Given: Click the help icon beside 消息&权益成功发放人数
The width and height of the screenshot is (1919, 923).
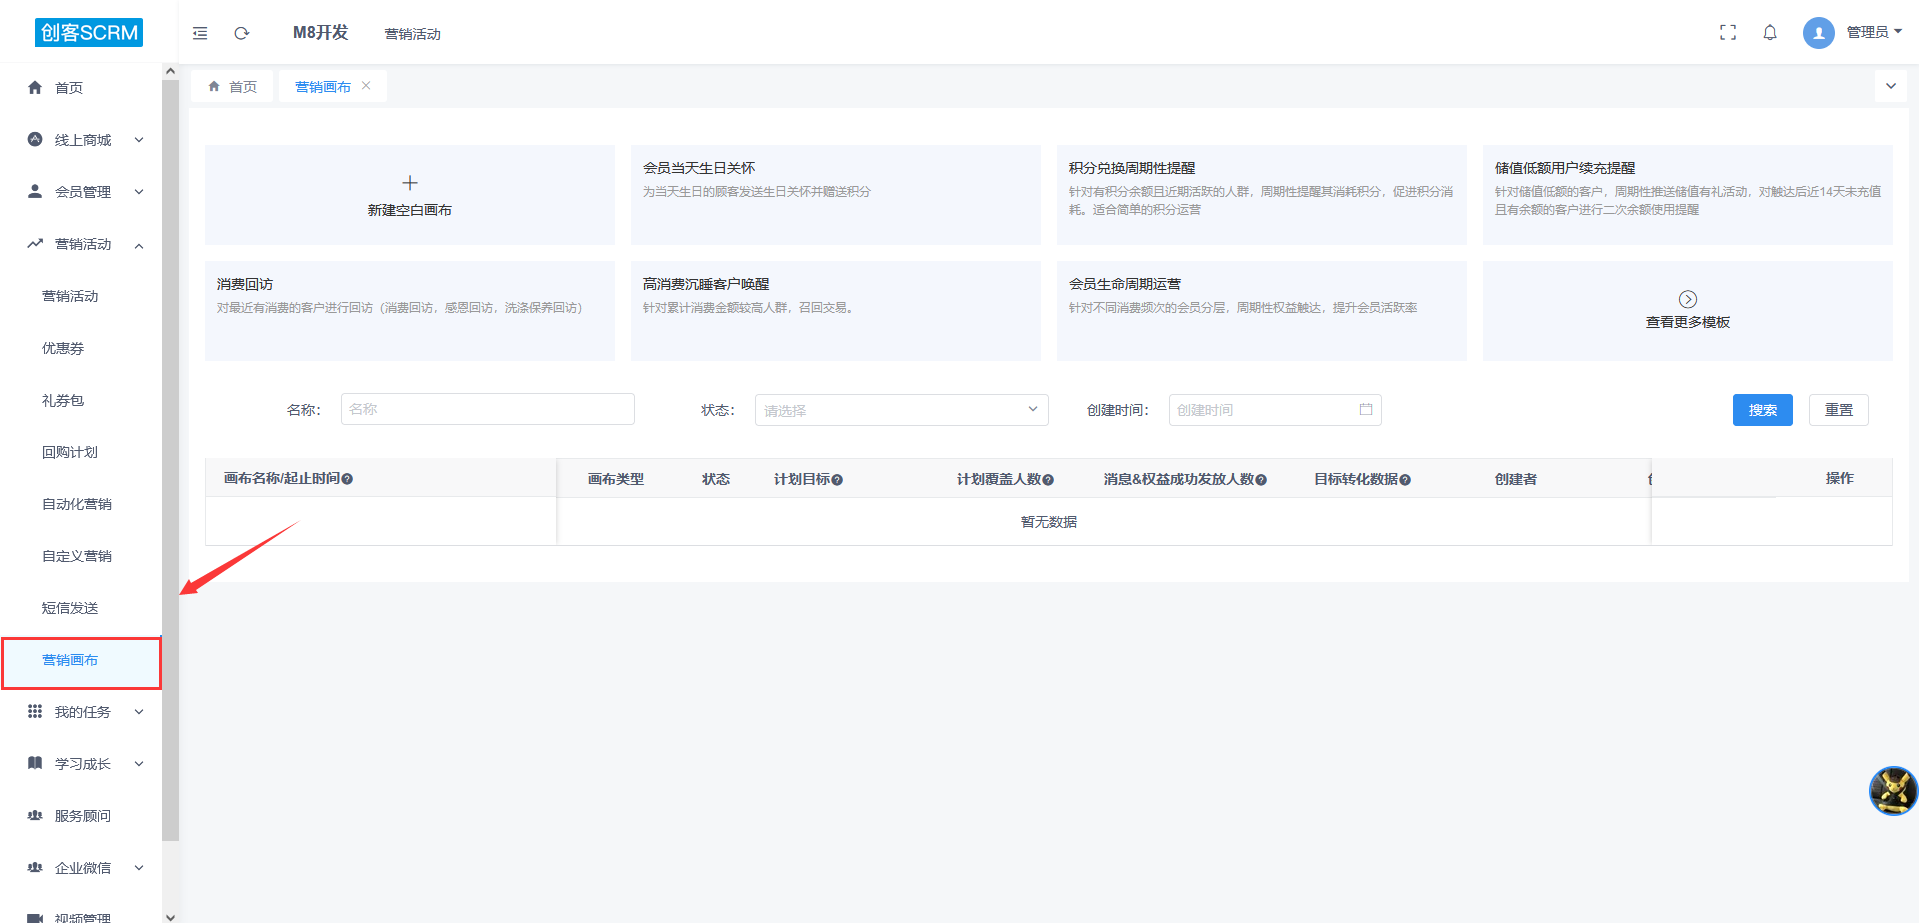Looking at the screenshot, I should (1261, 480).
